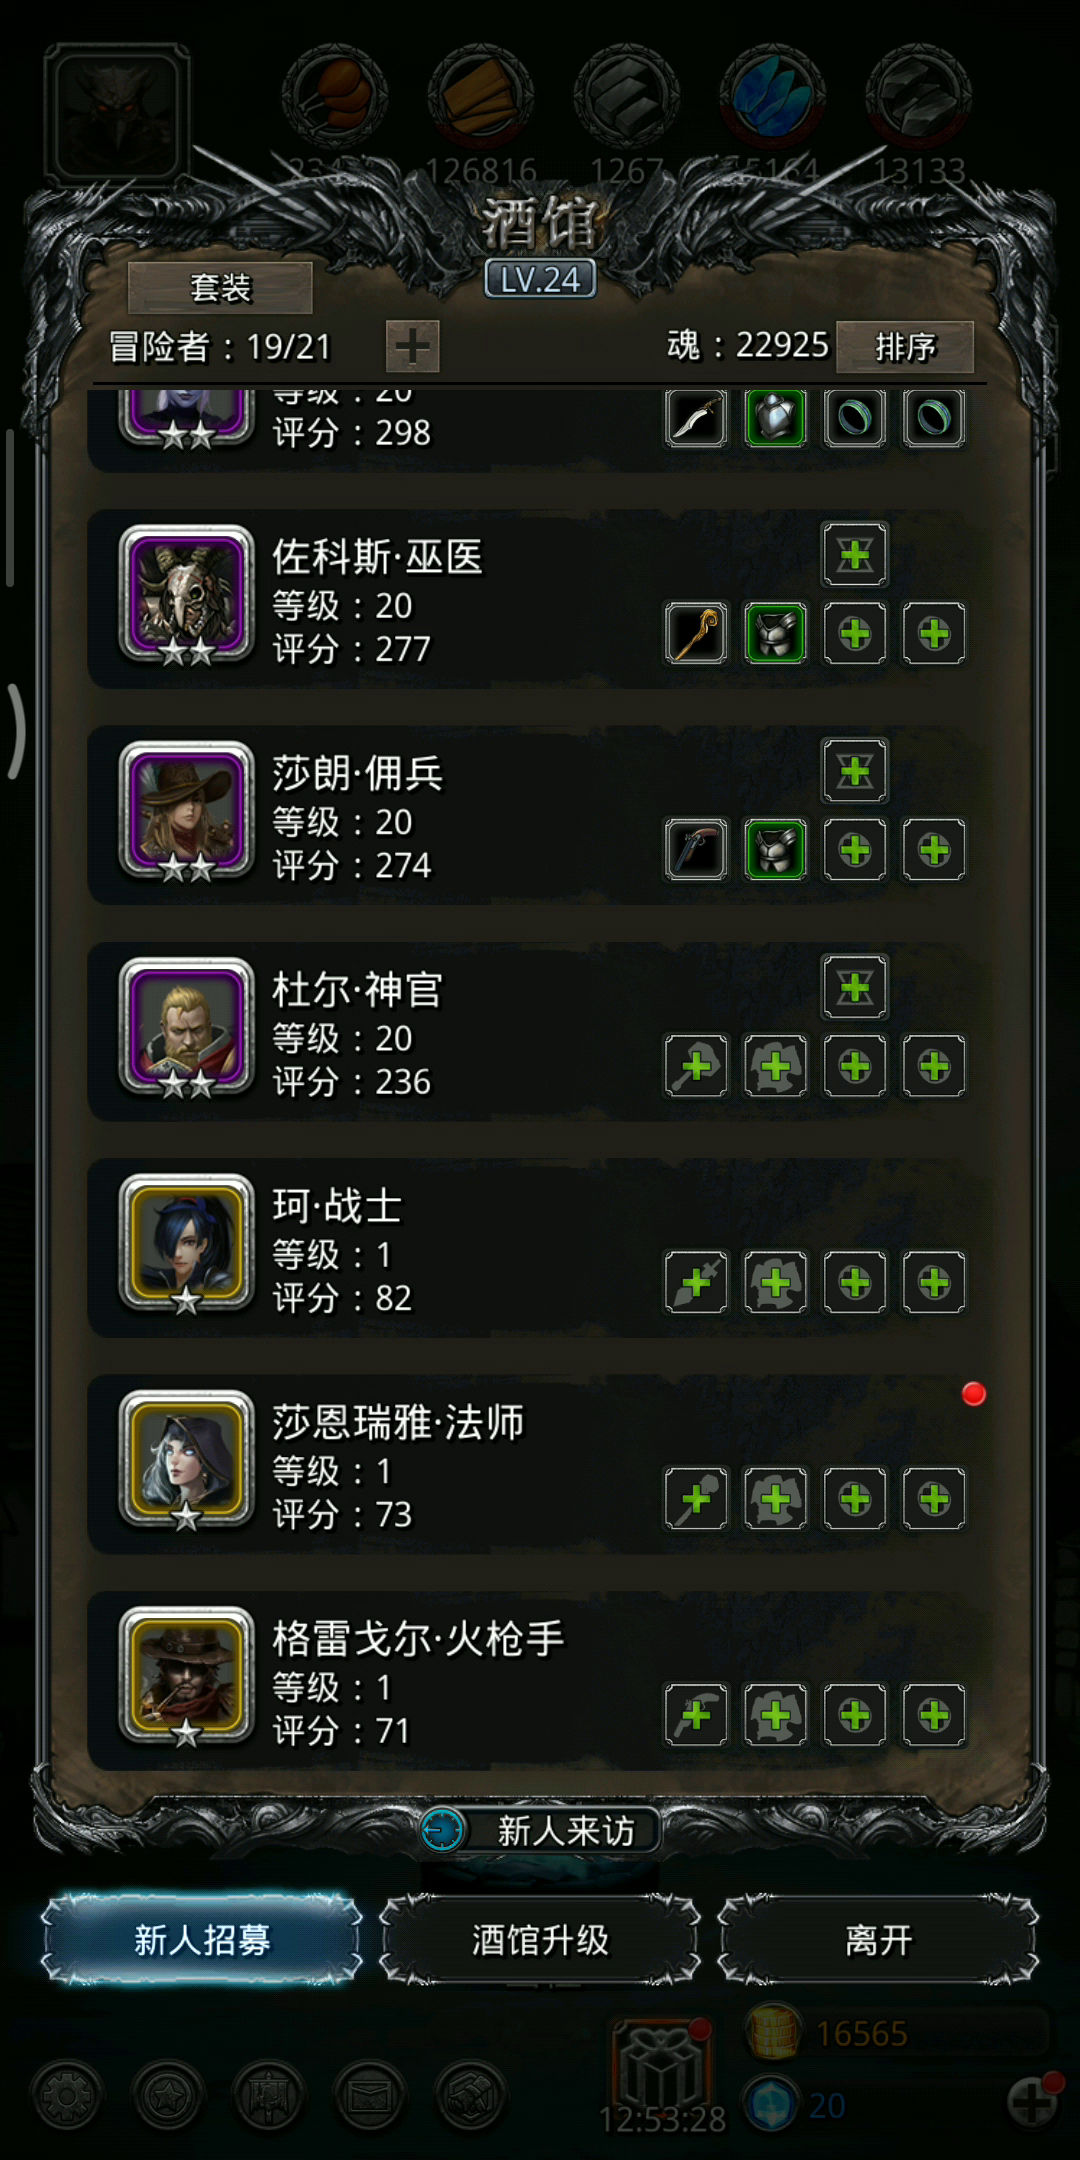Open 杜尔·神官 portrait
Image resolution: width=1080 pixels, height=2160 pixels.
click(x=186, y=1027)
